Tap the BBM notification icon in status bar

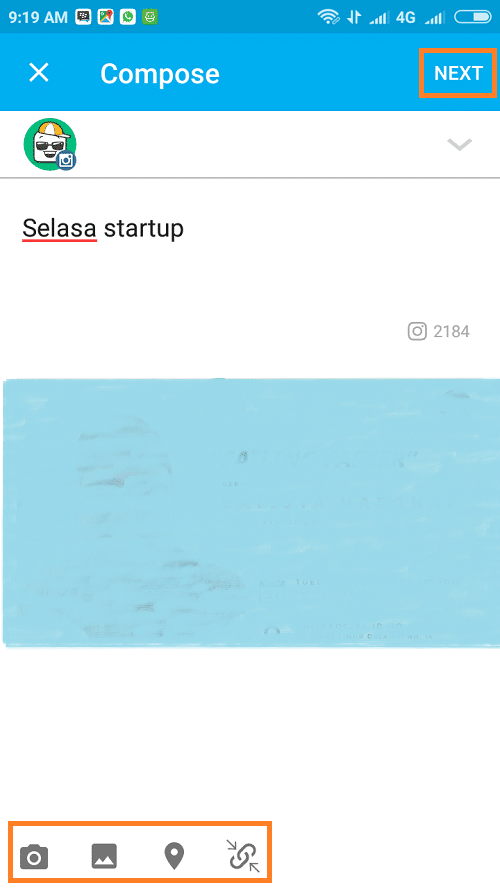tap(83, 17)
